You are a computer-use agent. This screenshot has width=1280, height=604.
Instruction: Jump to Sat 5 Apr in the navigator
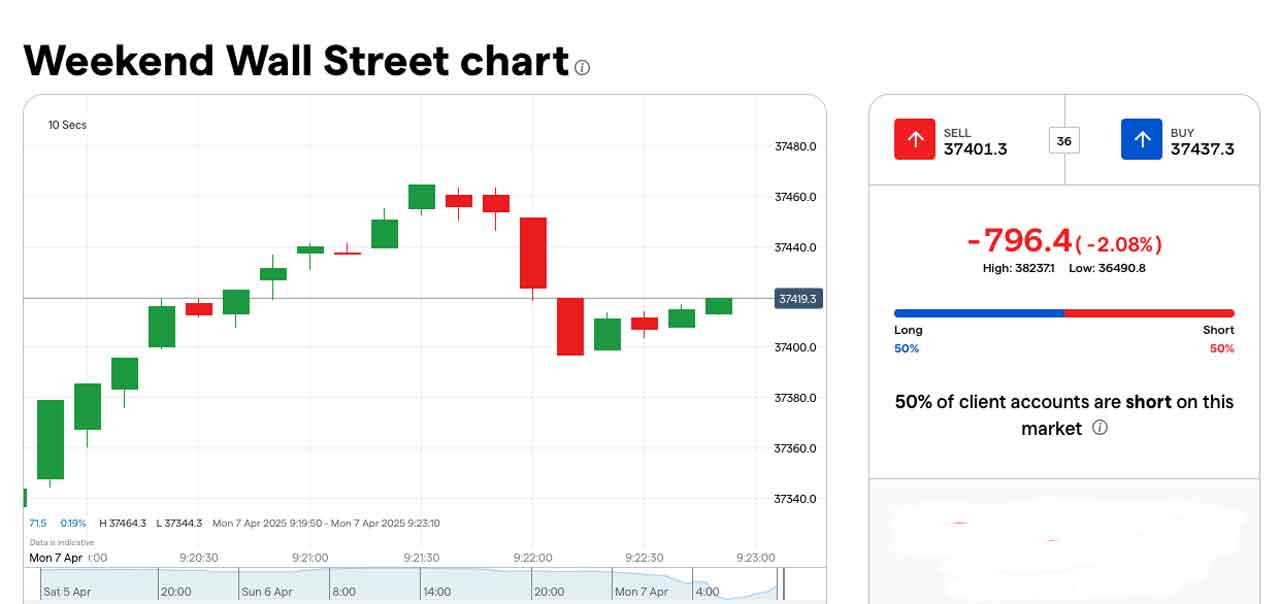pyautogui.click(x=67, y=592)
